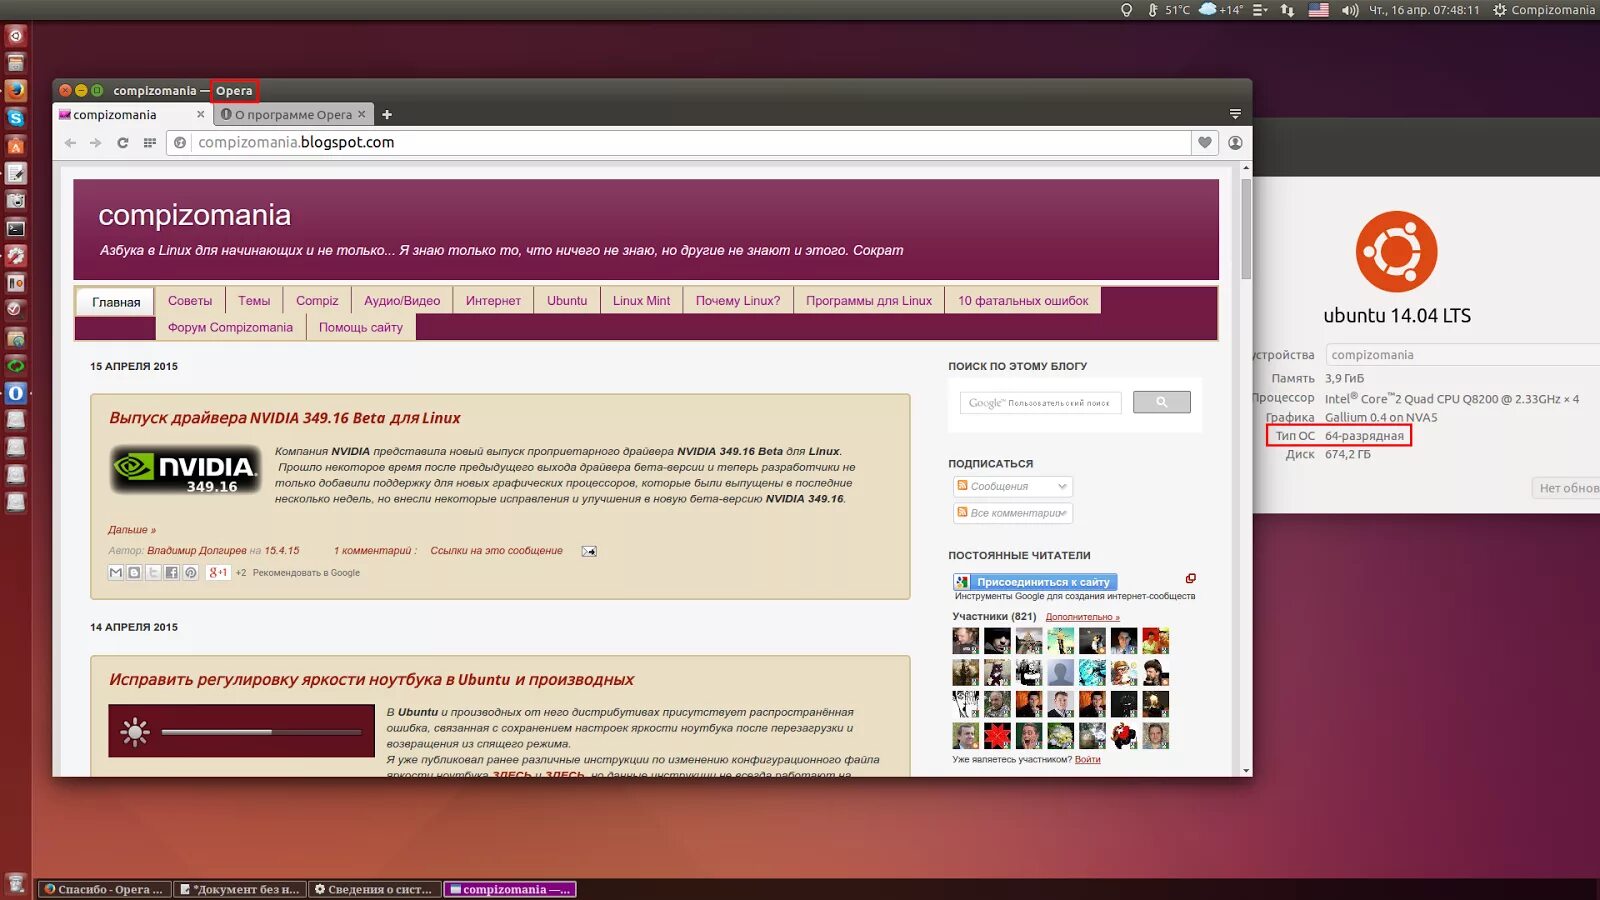1600x900 pixels.
Task: Open the NVIDIA 349.16 Beta post title
Action: pos(285,418)
